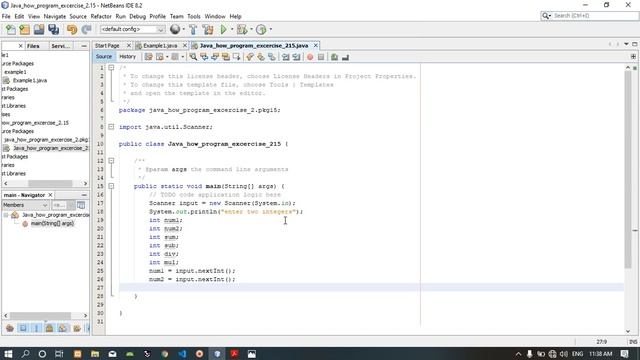This screenshot has width=640, height=360.
Task: Open the Refactor menu
Action: pyautogui.click(x=101, y=16)
